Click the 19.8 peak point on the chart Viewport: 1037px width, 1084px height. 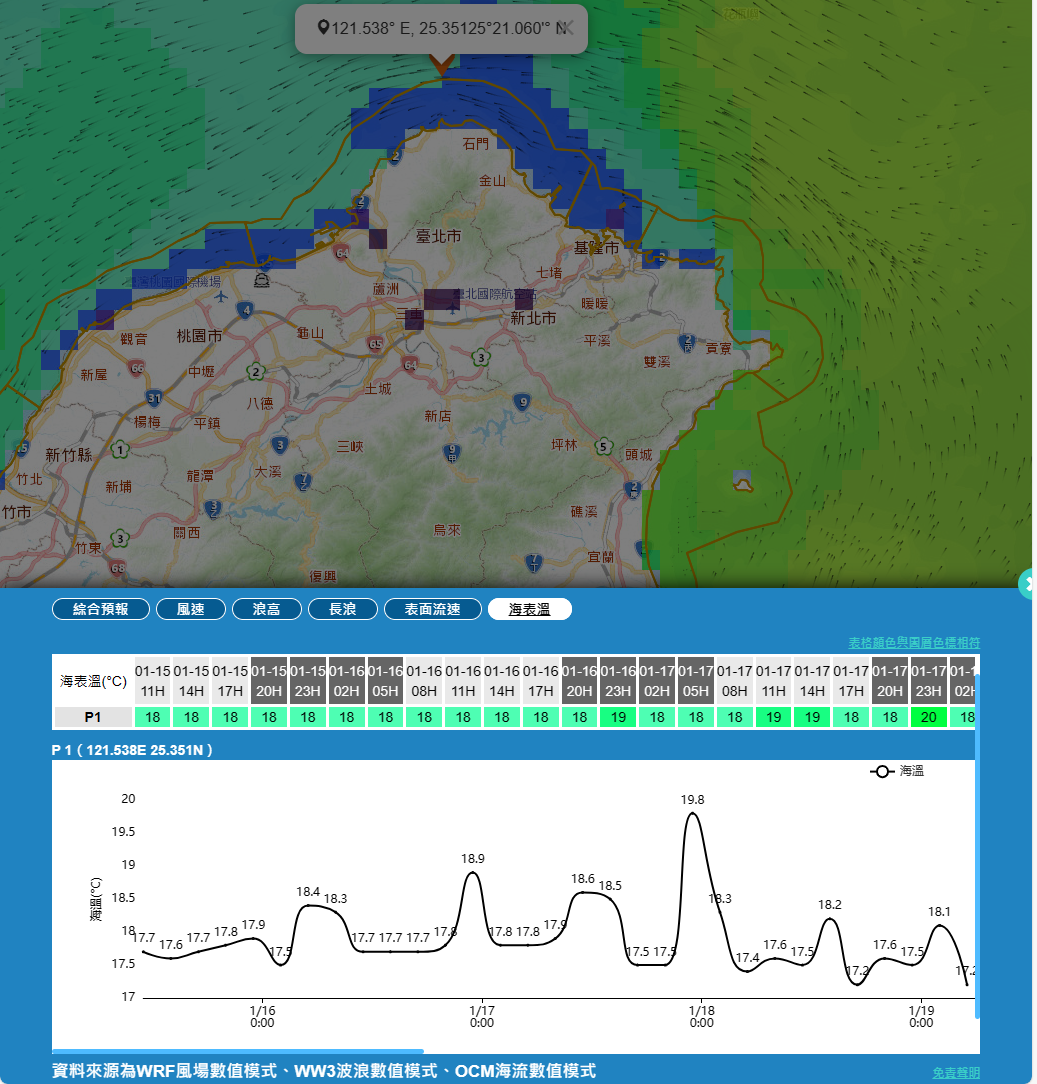tap(692, 814)
